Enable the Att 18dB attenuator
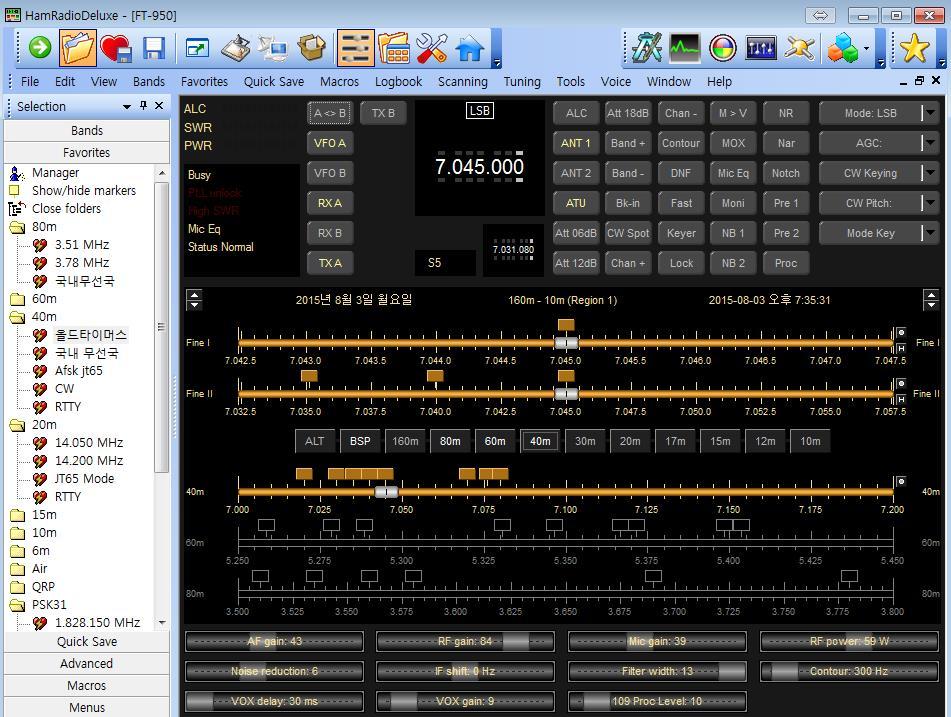Screen dimensions: 951x717 (x=628, y=113)
